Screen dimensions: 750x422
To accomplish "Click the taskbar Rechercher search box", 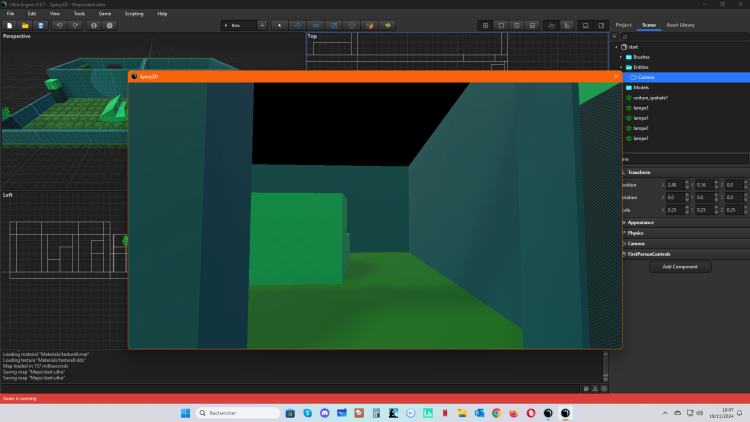I will coord(238,413).
